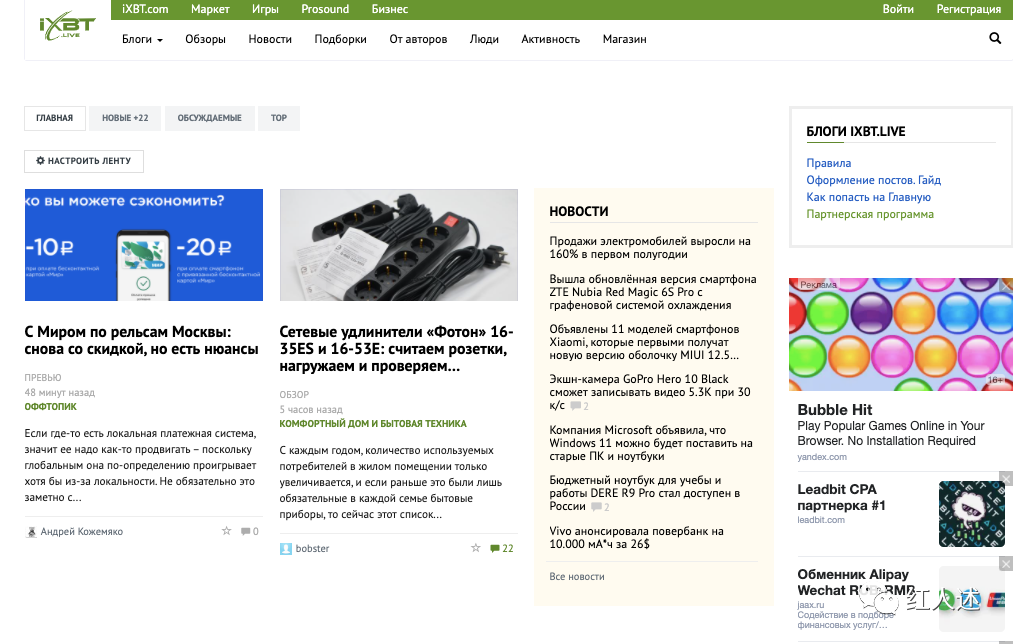The height and width of the screenshot is (644, 1013).
Task: Open Маркет in top bar
Action: pyautogui.click(x=210, y=9)
